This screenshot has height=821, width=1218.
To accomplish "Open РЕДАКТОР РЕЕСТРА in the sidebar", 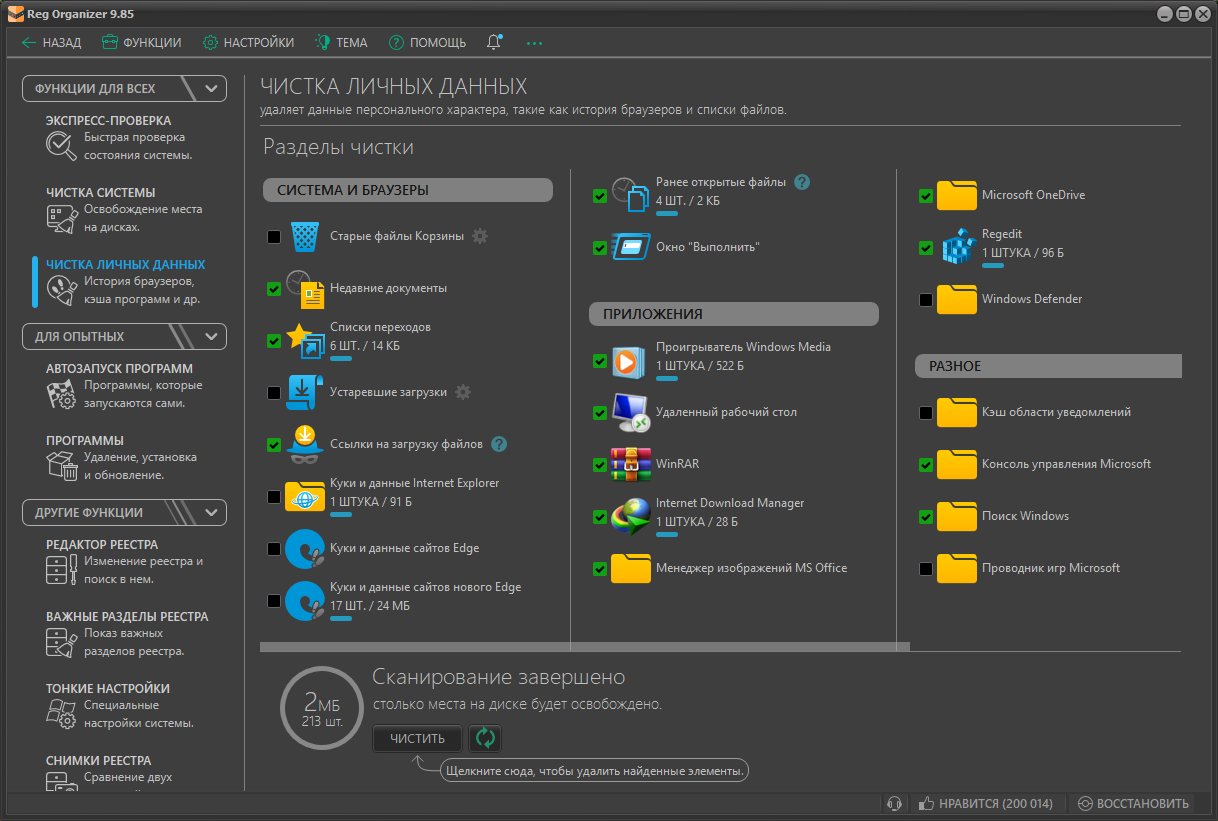I will point(102,544).
